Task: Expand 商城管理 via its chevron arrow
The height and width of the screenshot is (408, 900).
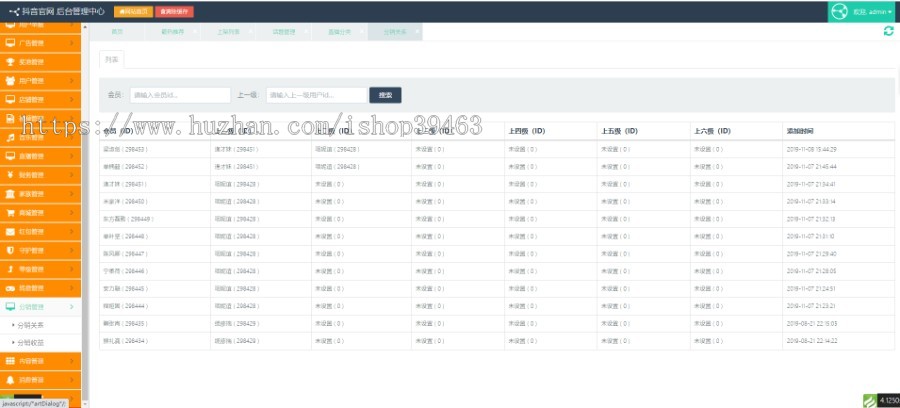Action: point(71,213)
